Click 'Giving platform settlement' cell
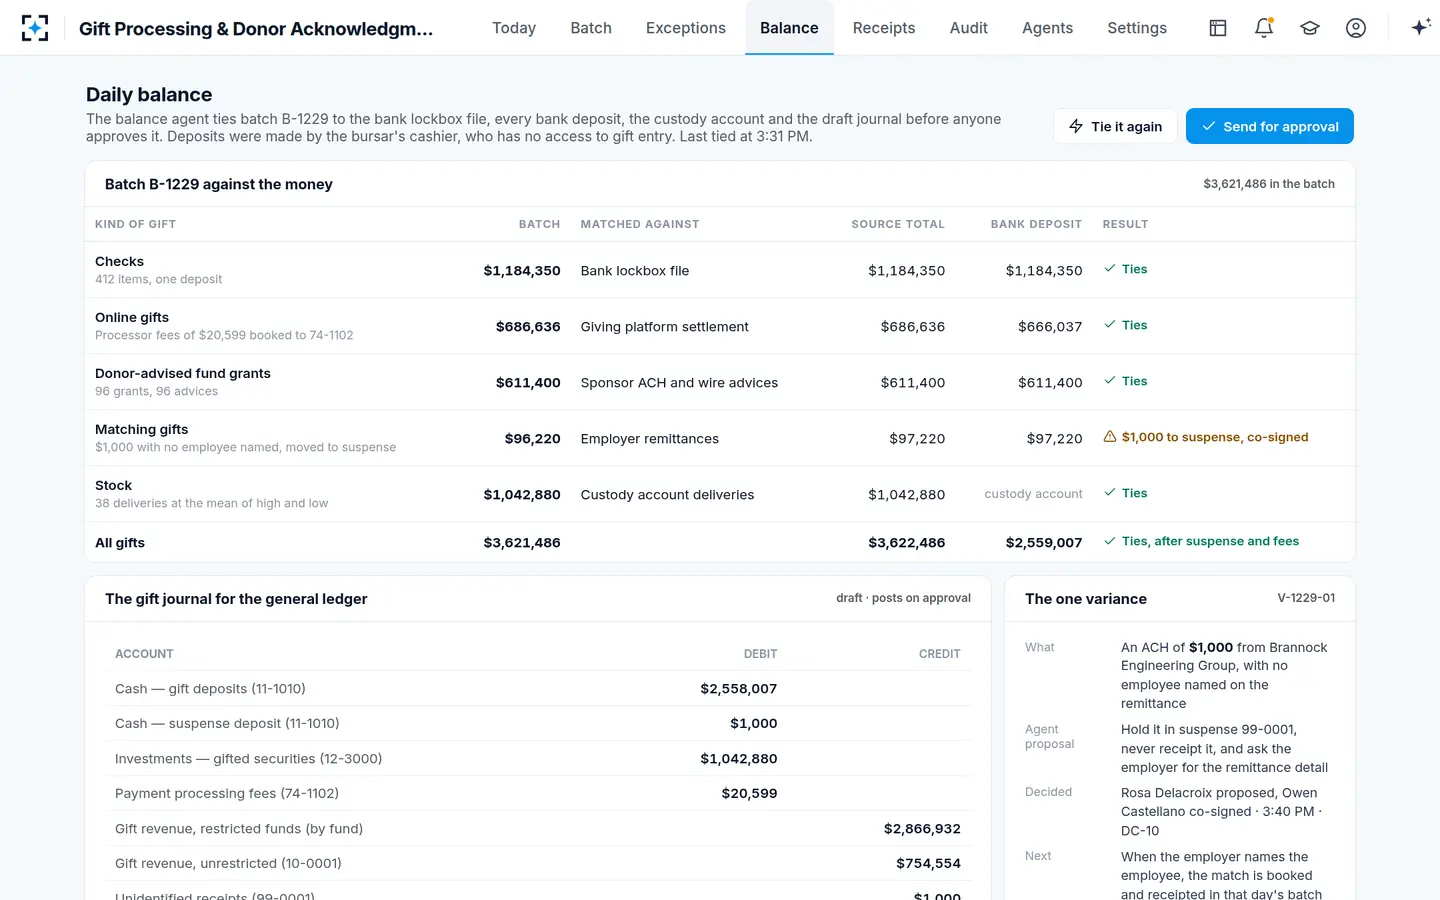The height and width of the screenshot is (900, 1440). pyautogui.click(x=665, y=326)
